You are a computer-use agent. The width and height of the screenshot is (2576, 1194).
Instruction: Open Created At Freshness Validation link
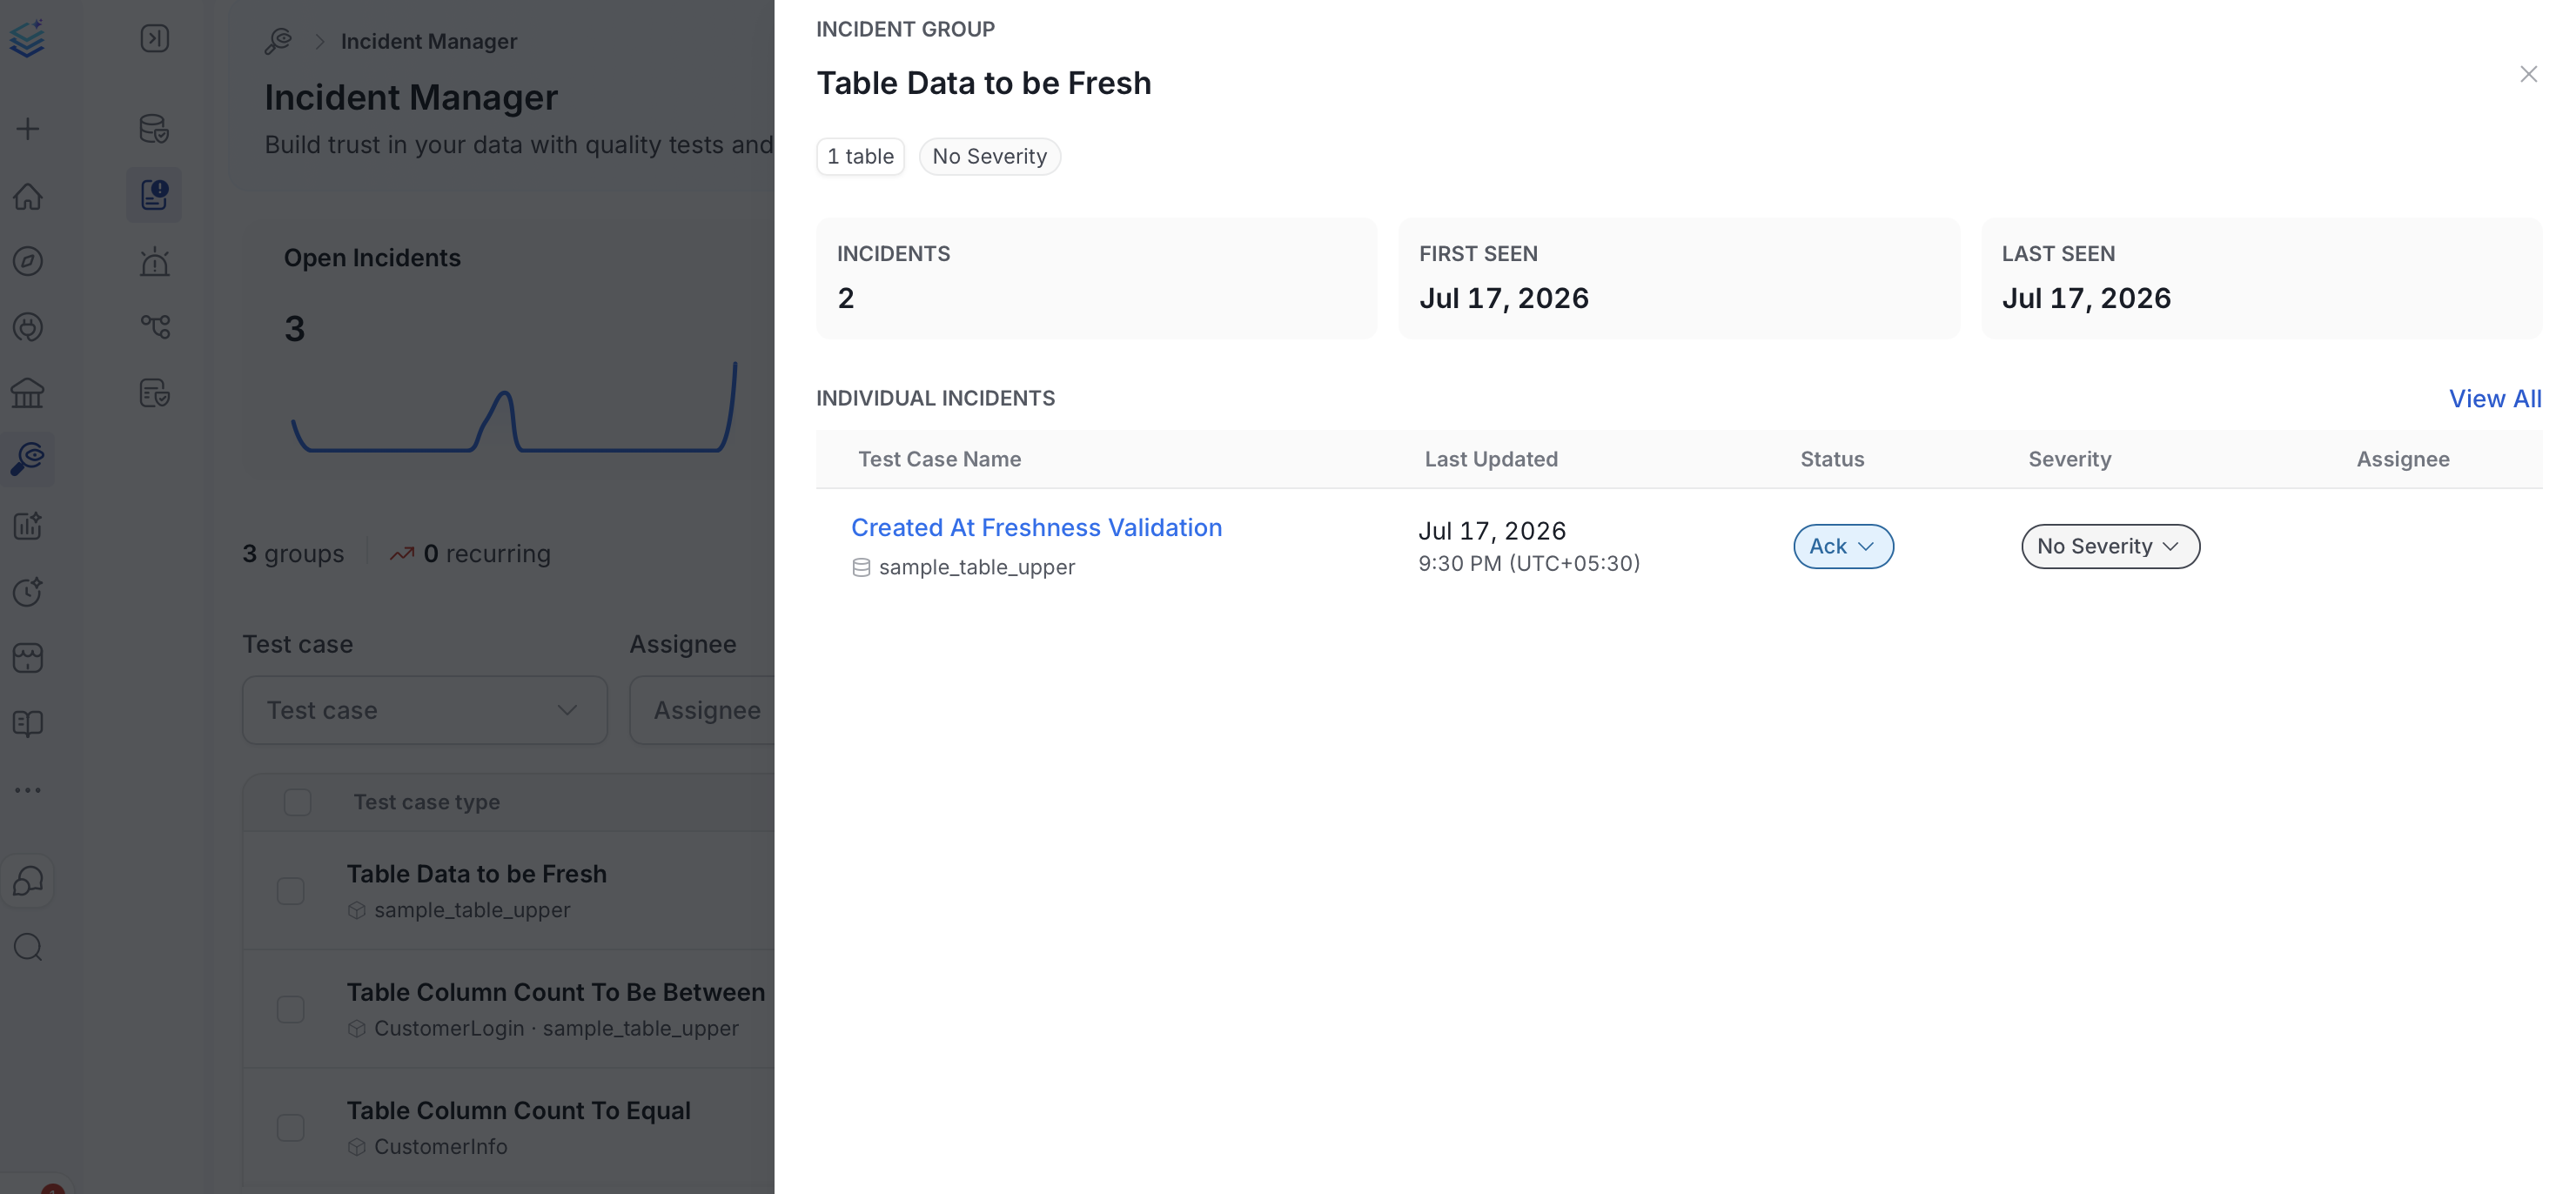coord(1036,527)
